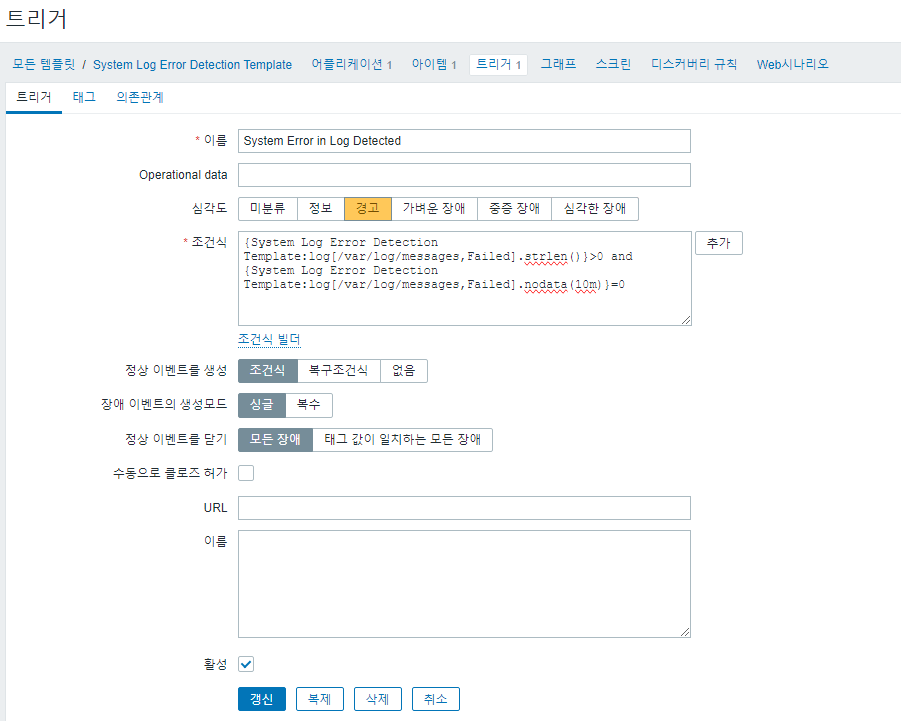Go to 아이템 1 tab
This screenshot has width=901, height=721.
pyautogui.click(x=434, y=64)
